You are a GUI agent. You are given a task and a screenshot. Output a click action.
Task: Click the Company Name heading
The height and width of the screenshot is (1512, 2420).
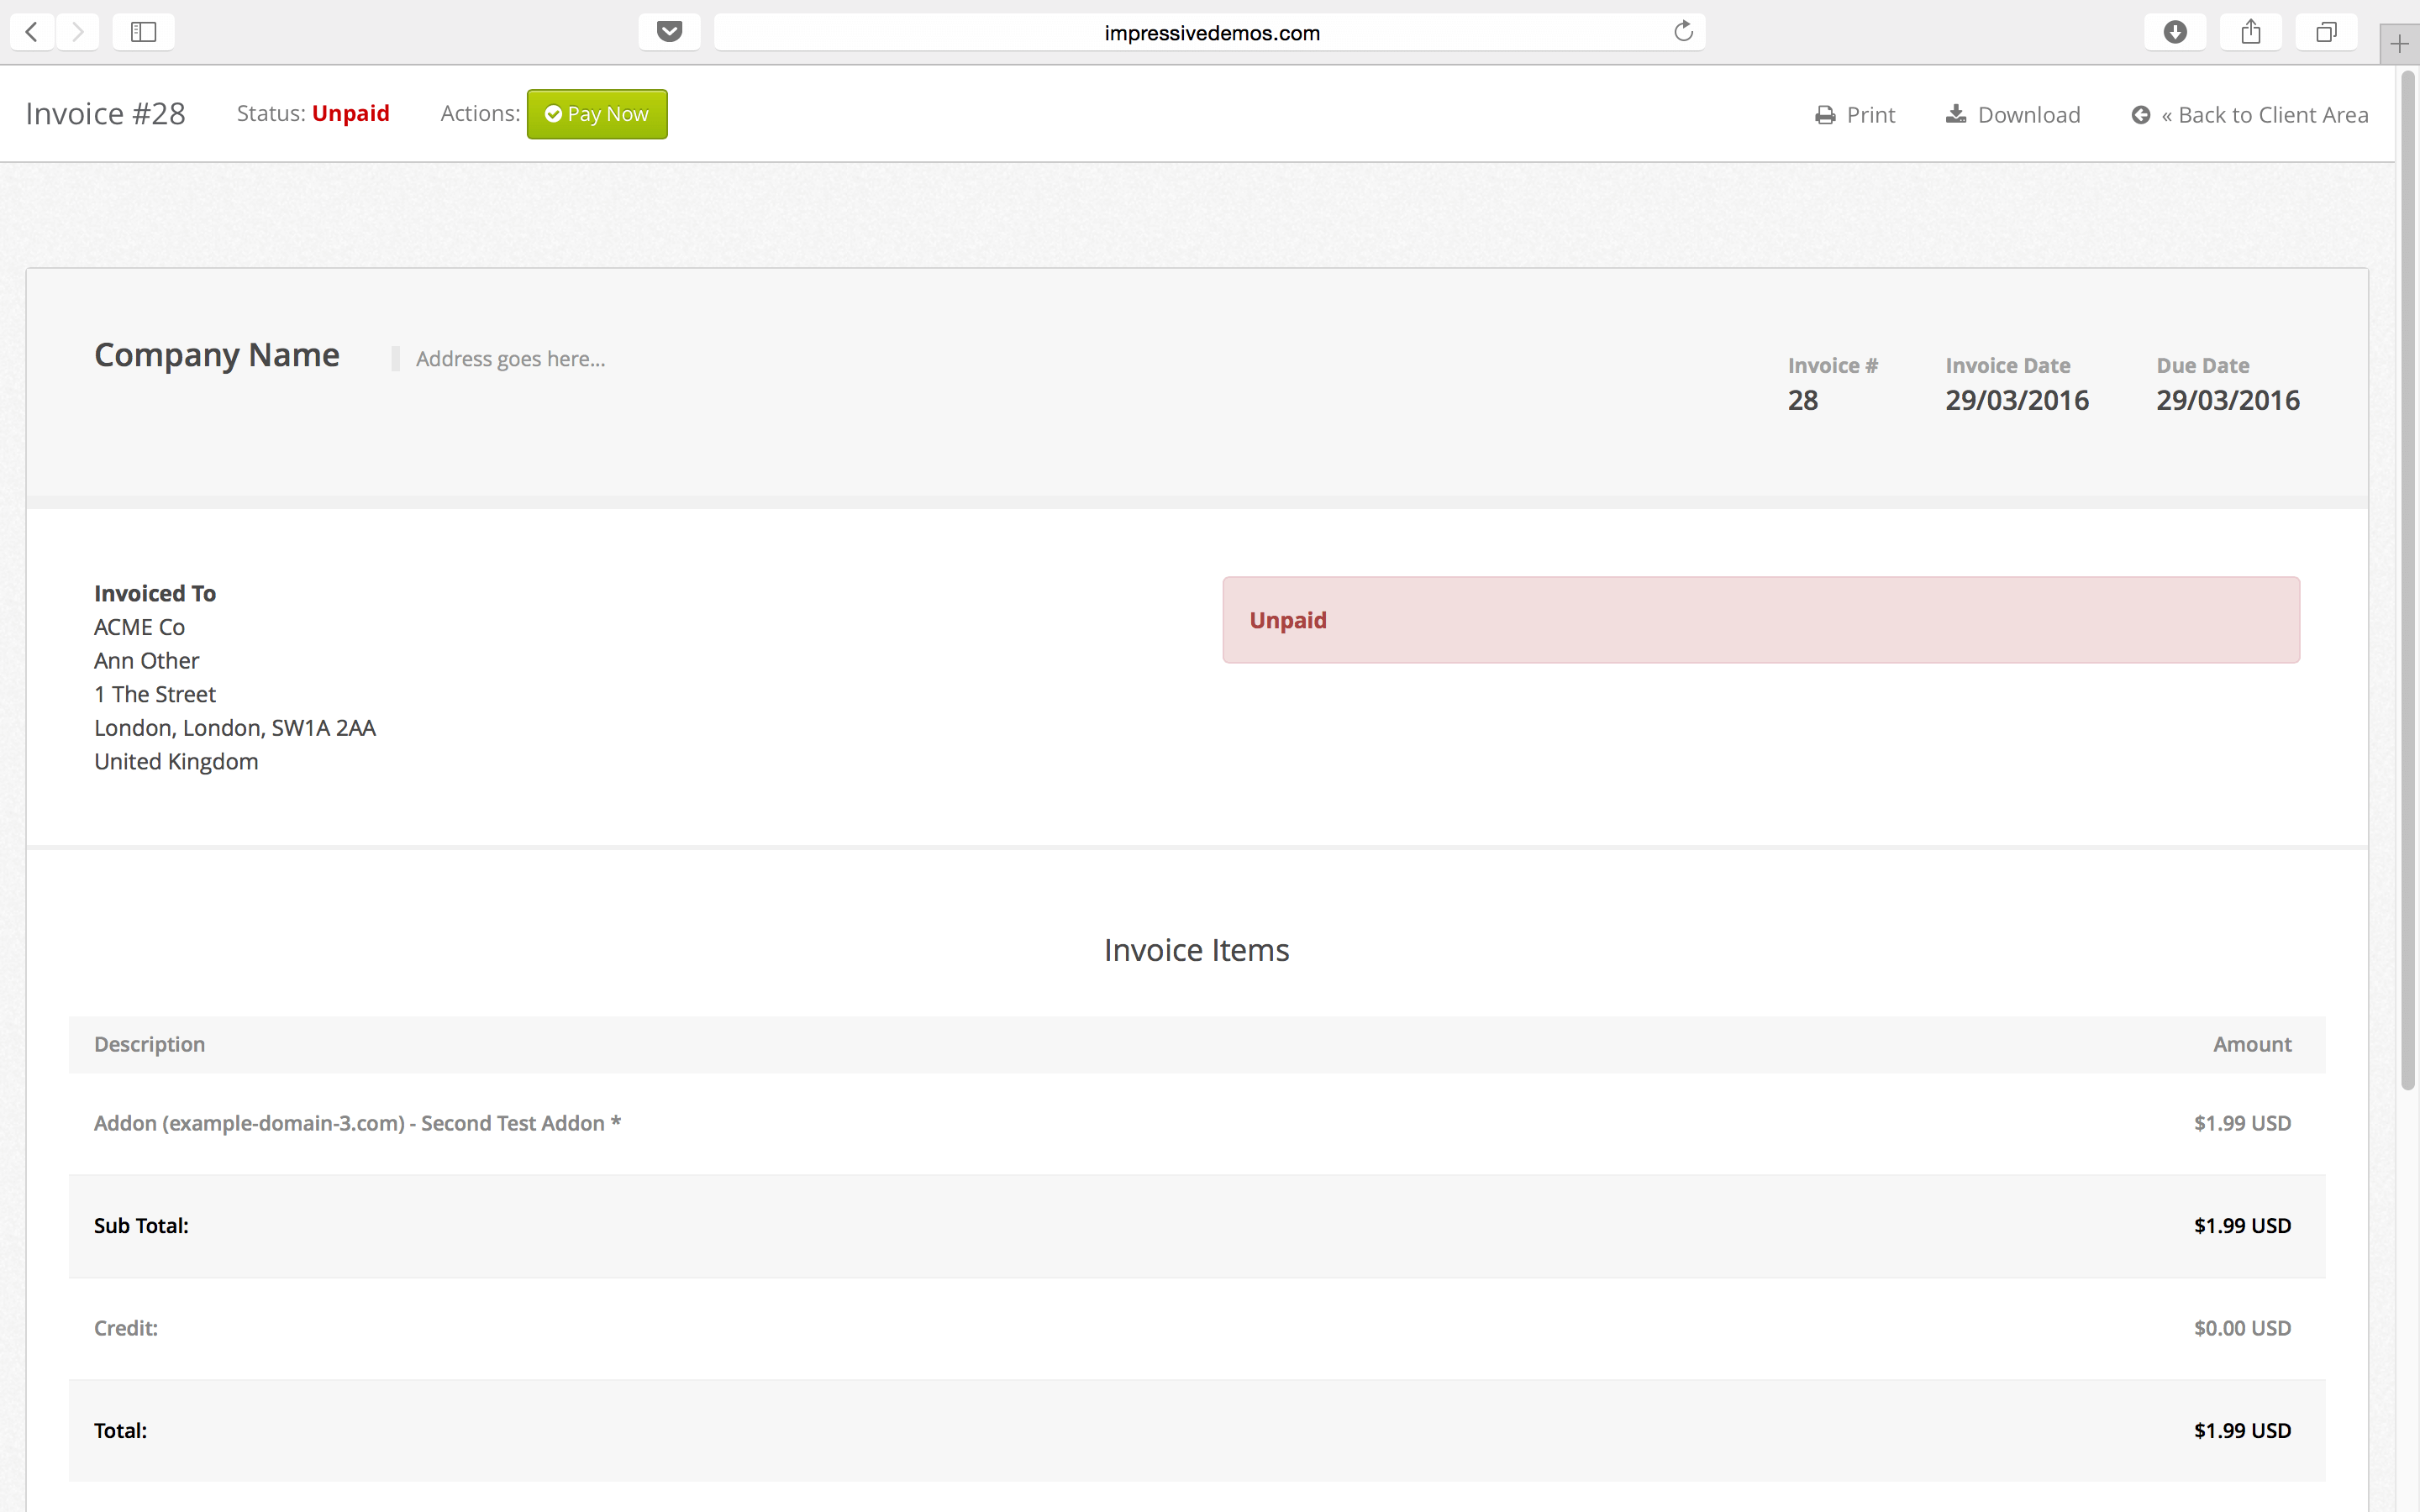217,355
